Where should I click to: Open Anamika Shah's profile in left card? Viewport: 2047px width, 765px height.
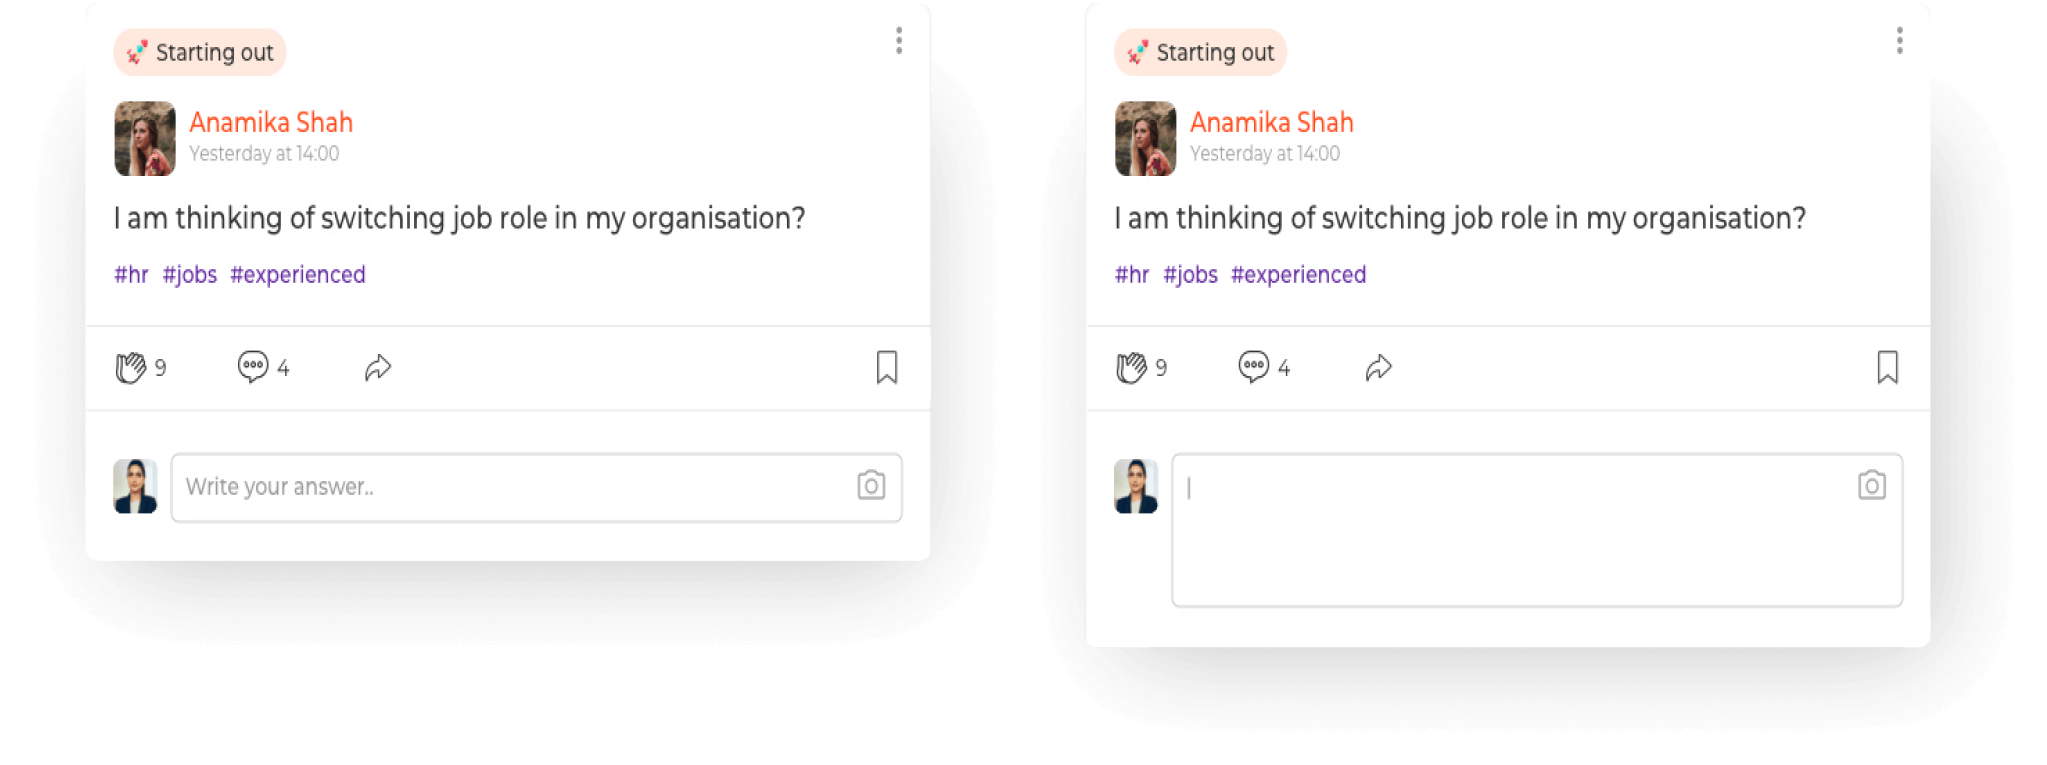coord(271,122)
